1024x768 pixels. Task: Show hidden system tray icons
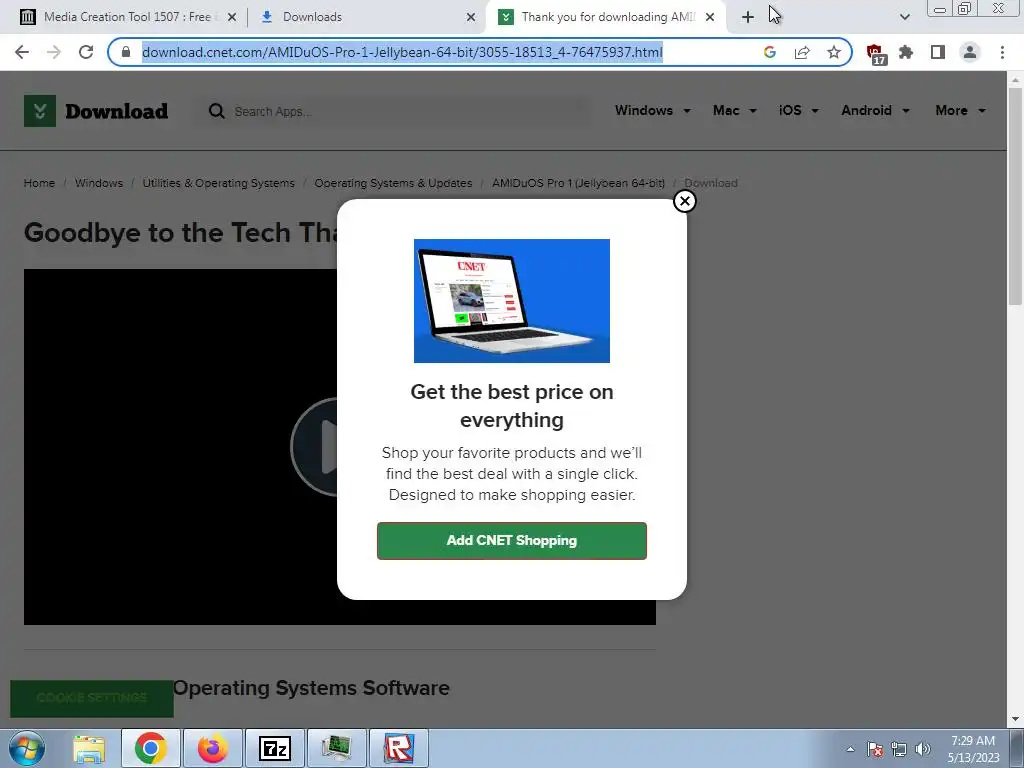tap(850, 749)
